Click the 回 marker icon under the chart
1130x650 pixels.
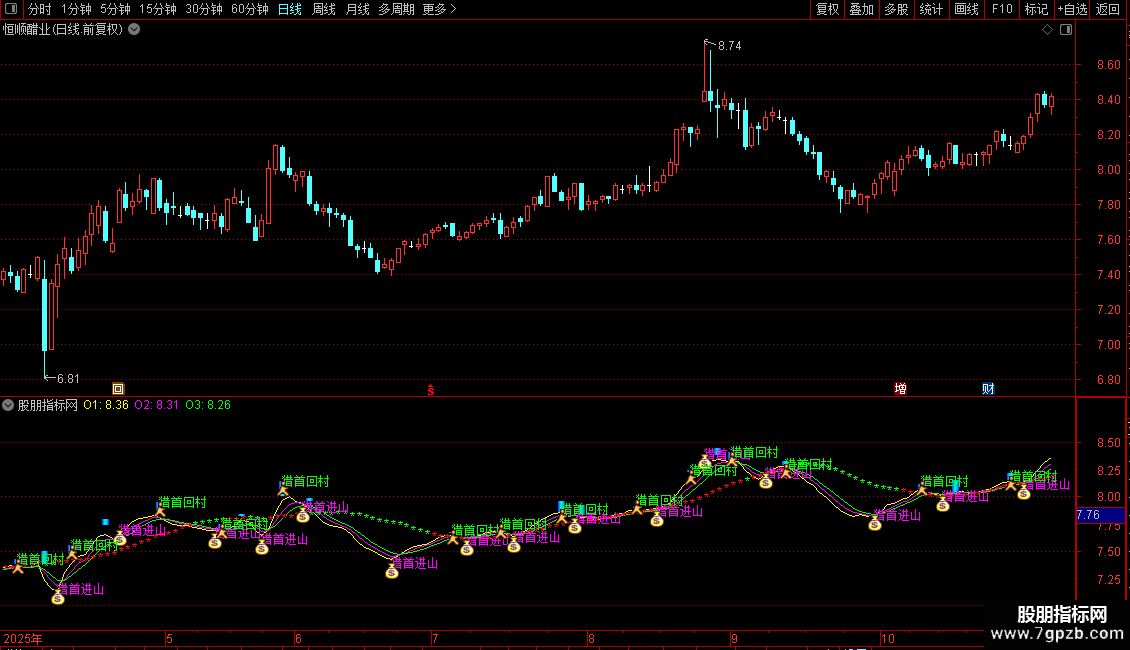pos(118,389)
